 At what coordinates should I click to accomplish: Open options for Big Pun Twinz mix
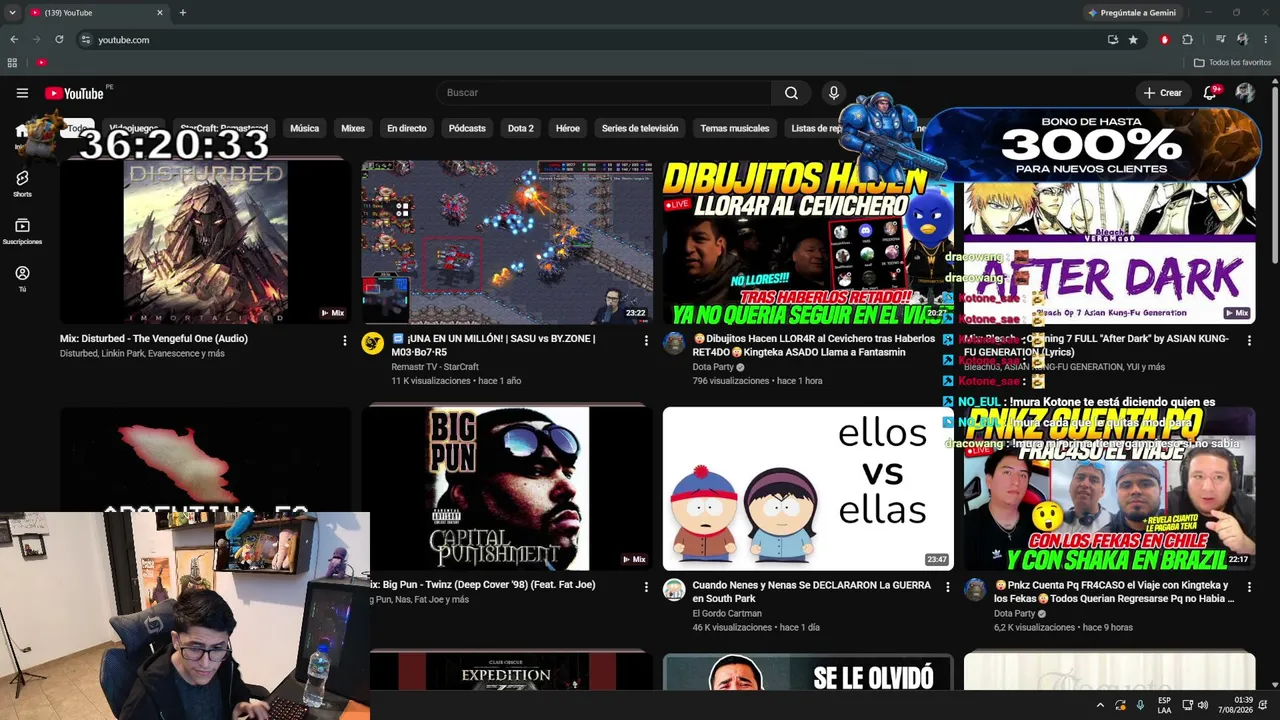point(646,587)
